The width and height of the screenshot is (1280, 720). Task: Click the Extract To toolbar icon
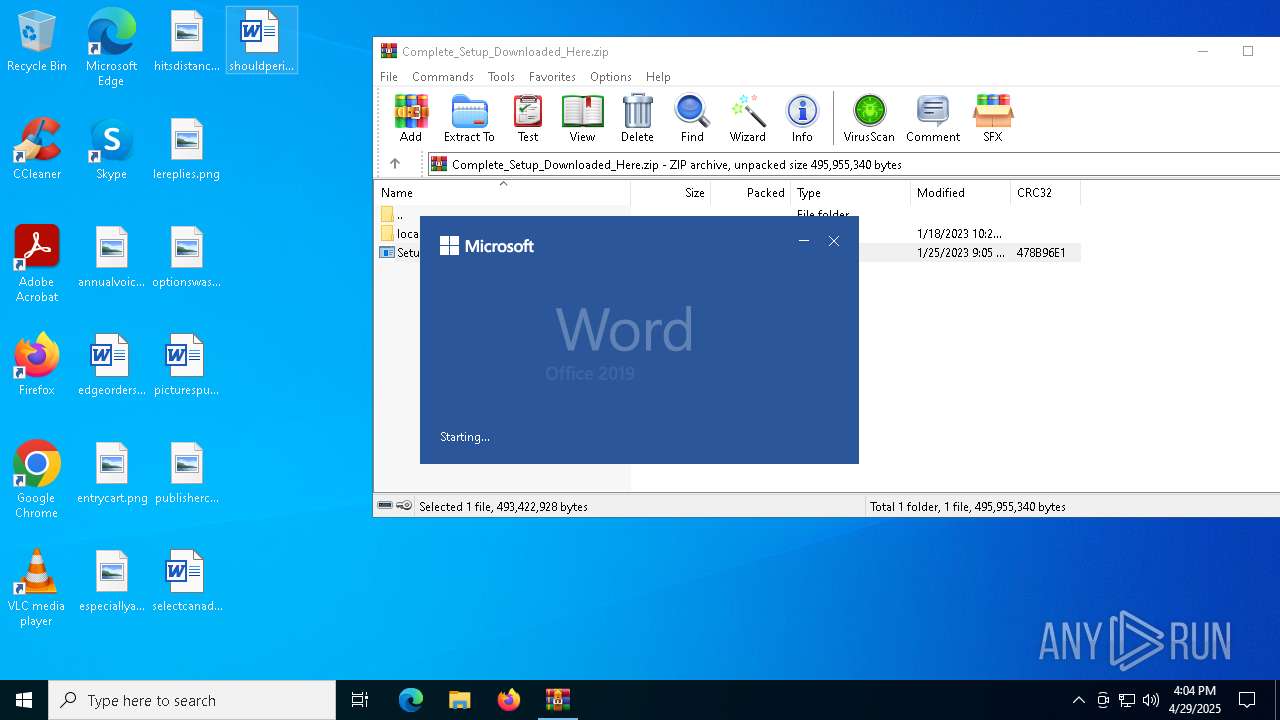(469, 119)
